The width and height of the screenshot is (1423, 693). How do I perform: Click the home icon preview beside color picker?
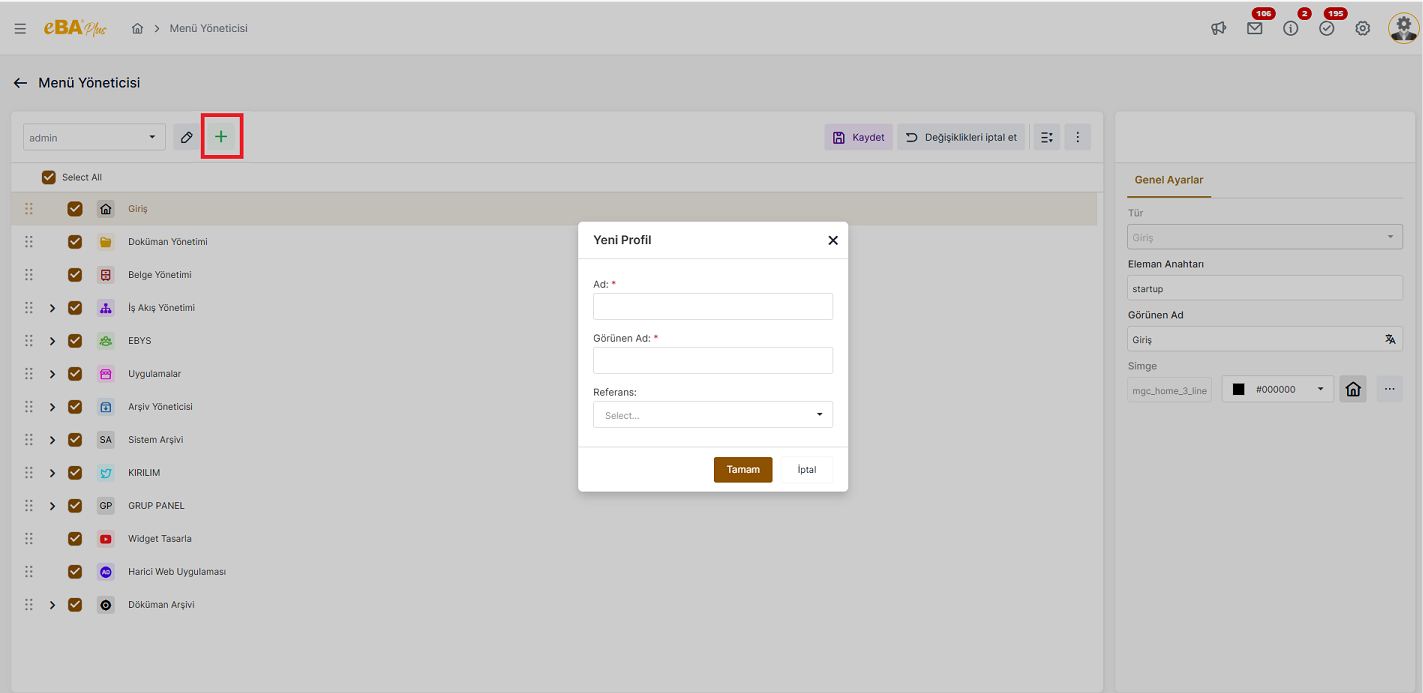1353,389
